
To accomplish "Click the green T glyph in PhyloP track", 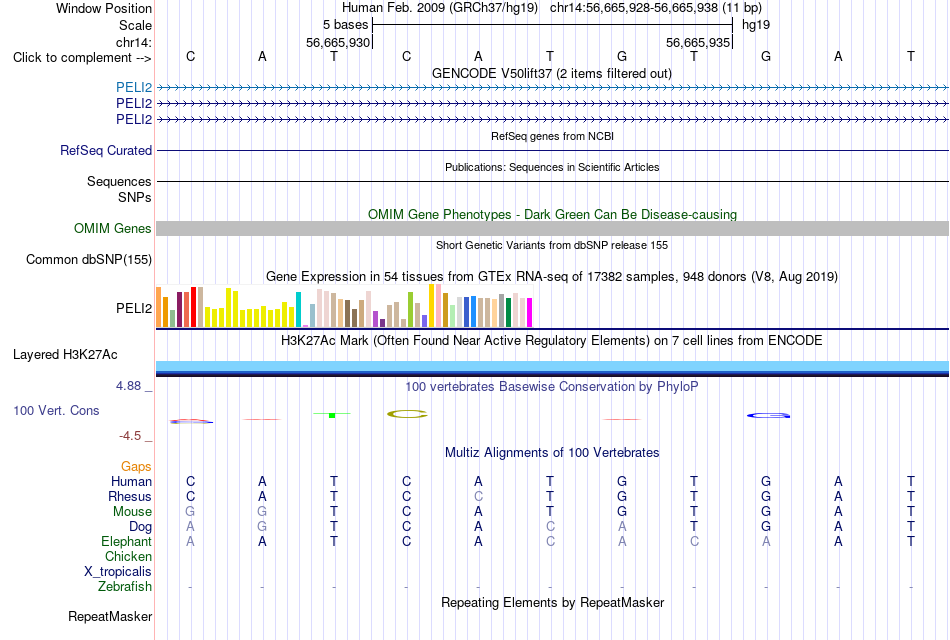I will tap(332, 415).
